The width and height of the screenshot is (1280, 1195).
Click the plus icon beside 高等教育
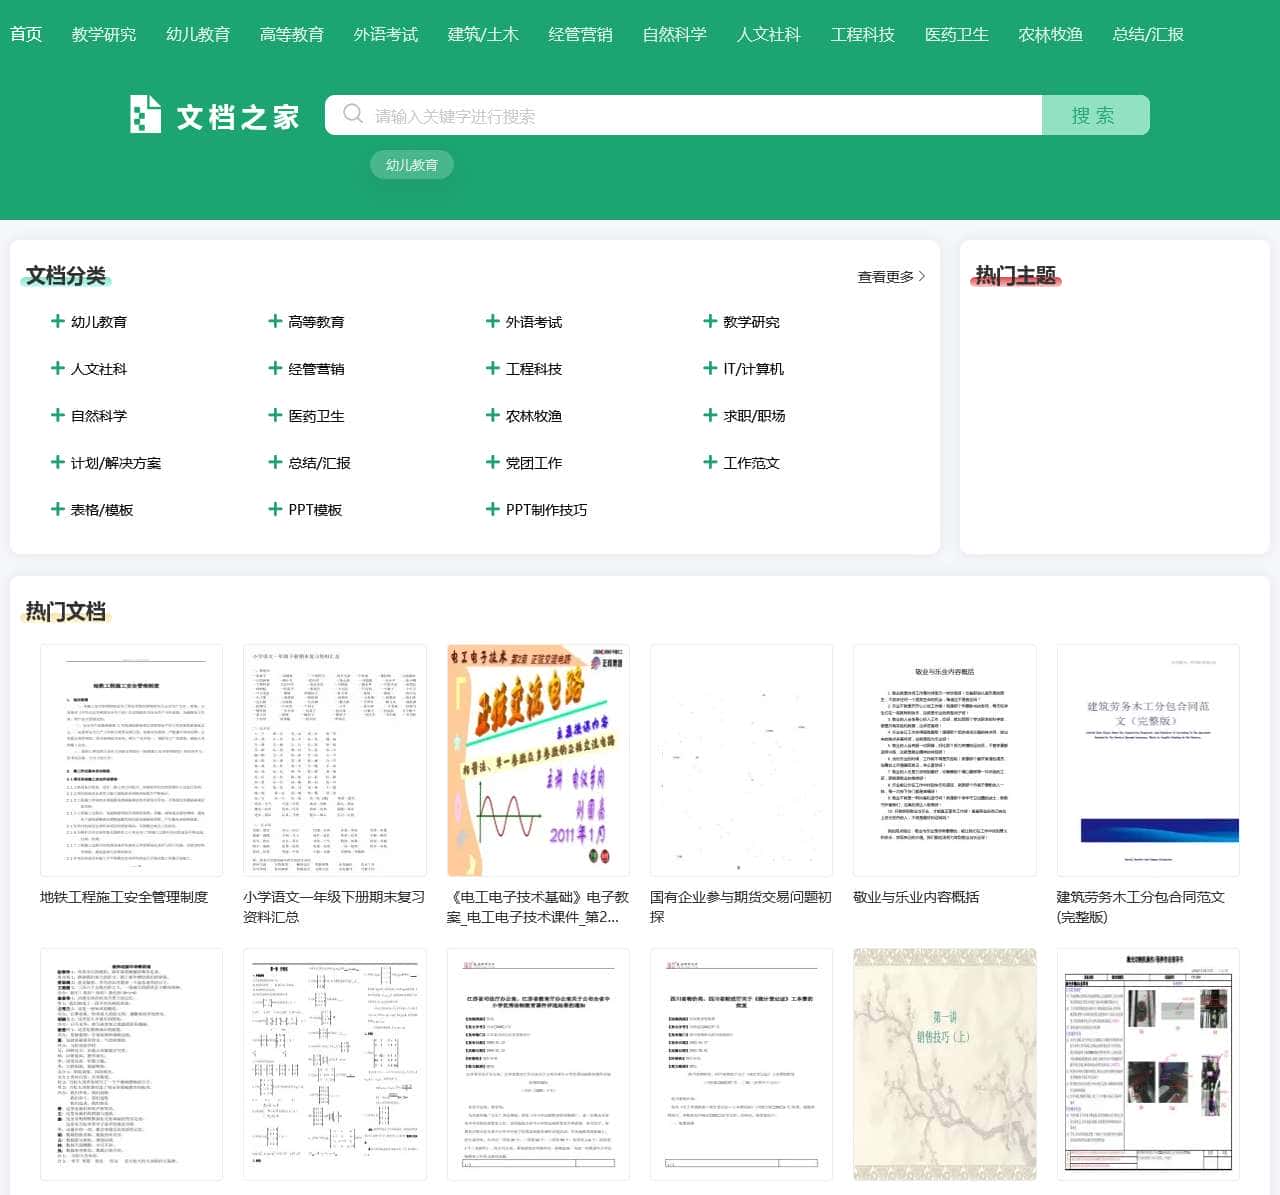[275, 321]
